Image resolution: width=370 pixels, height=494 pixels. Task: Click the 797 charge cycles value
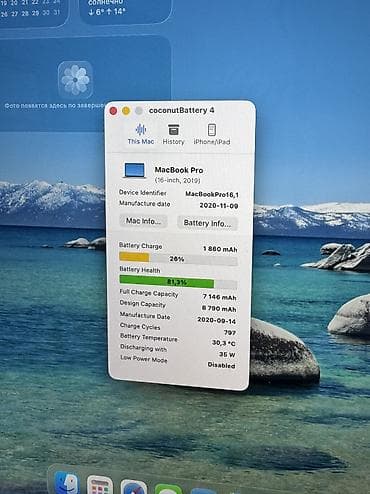click(230, 332)
